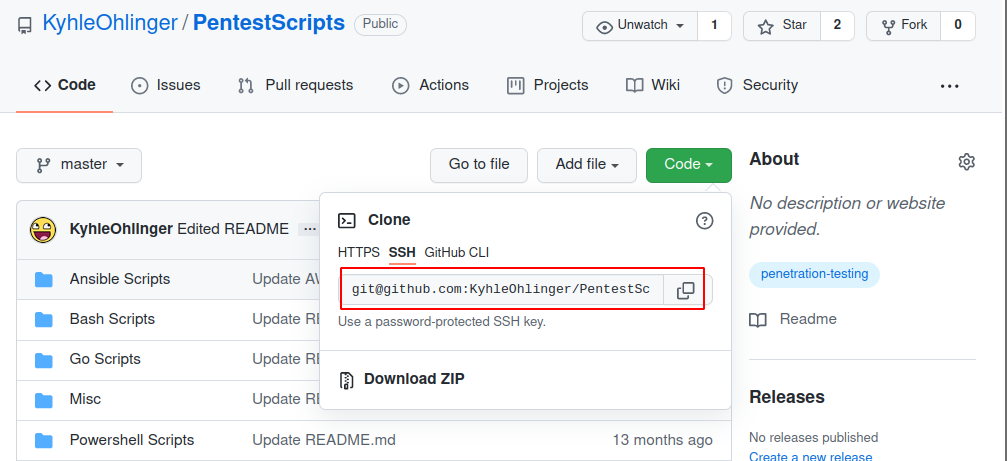Click the Go to file button
Viewport: 1007px width, 461px height.
pos(478,165)
